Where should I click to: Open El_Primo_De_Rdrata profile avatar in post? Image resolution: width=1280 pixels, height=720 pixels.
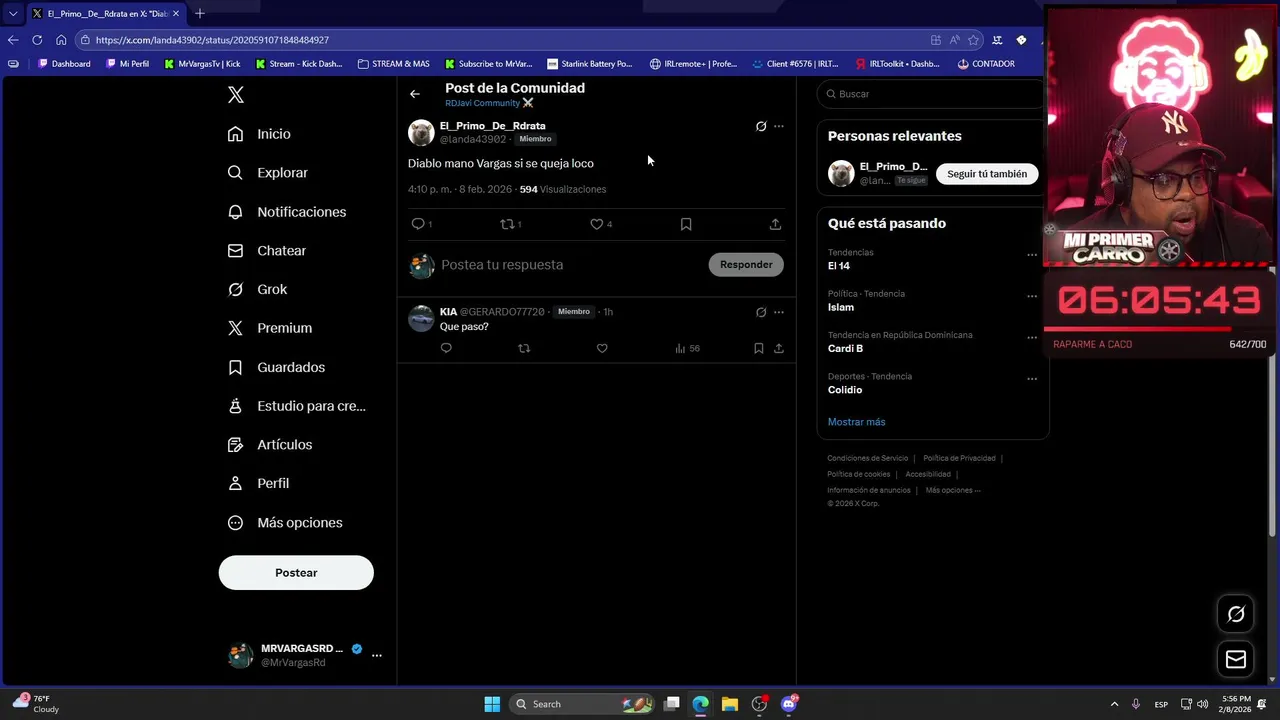point(421,133)
